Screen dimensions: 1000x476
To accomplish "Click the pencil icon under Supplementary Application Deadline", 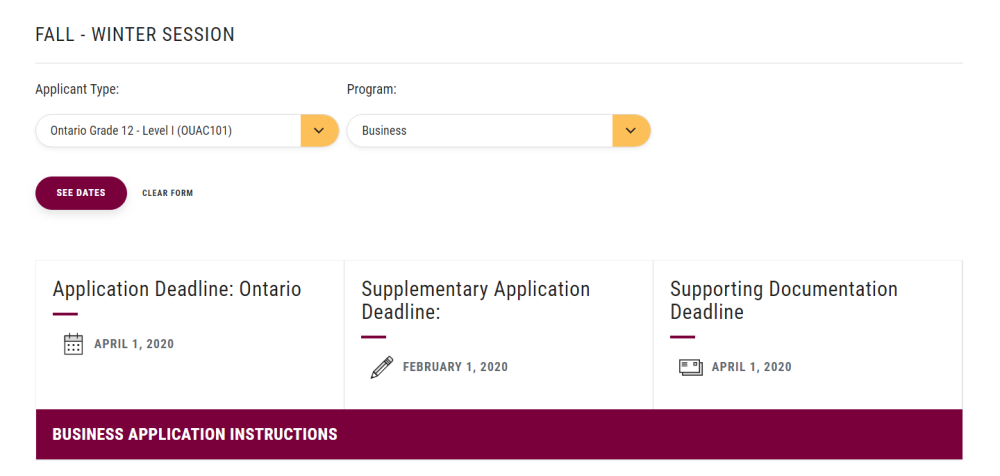I will click(x=381, y=367).
